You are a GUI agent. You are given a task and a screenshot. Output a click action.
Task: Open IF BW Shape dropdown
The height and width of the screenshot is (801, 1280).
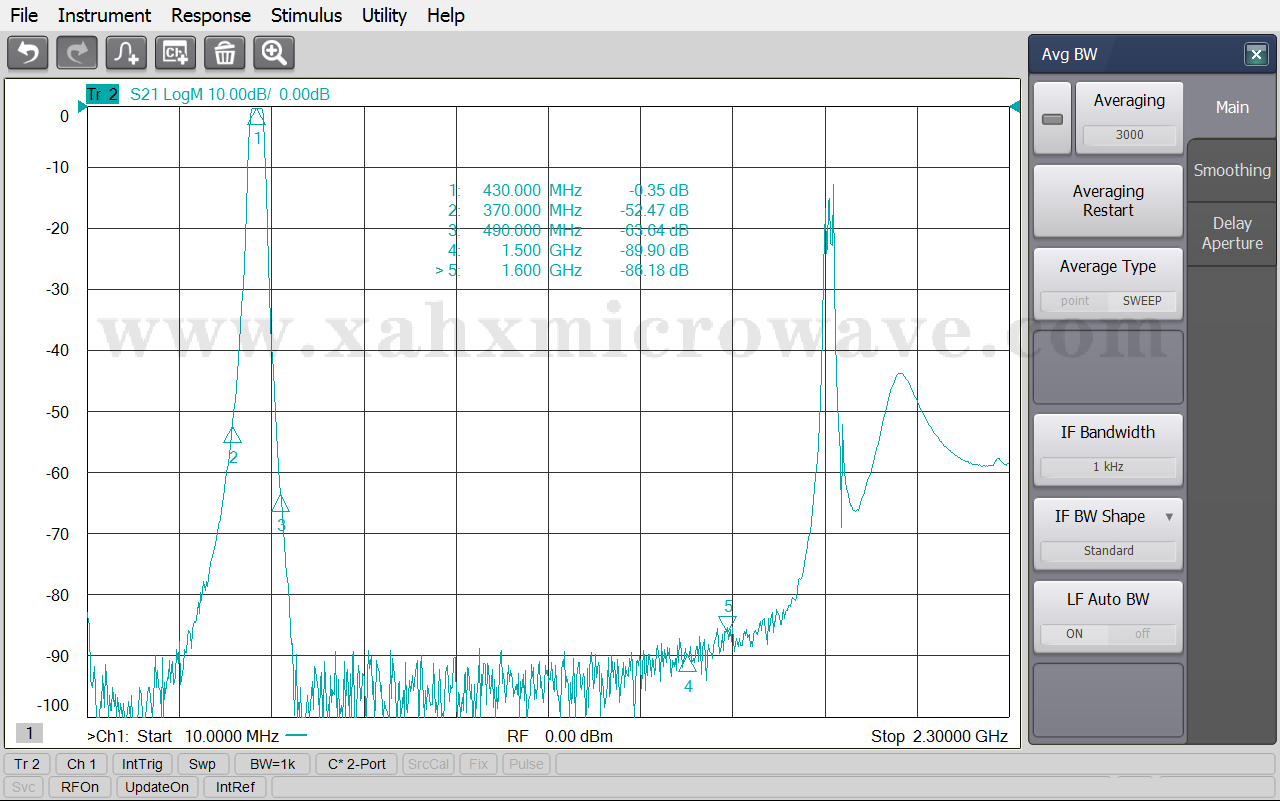click(x=1108, y=534)
